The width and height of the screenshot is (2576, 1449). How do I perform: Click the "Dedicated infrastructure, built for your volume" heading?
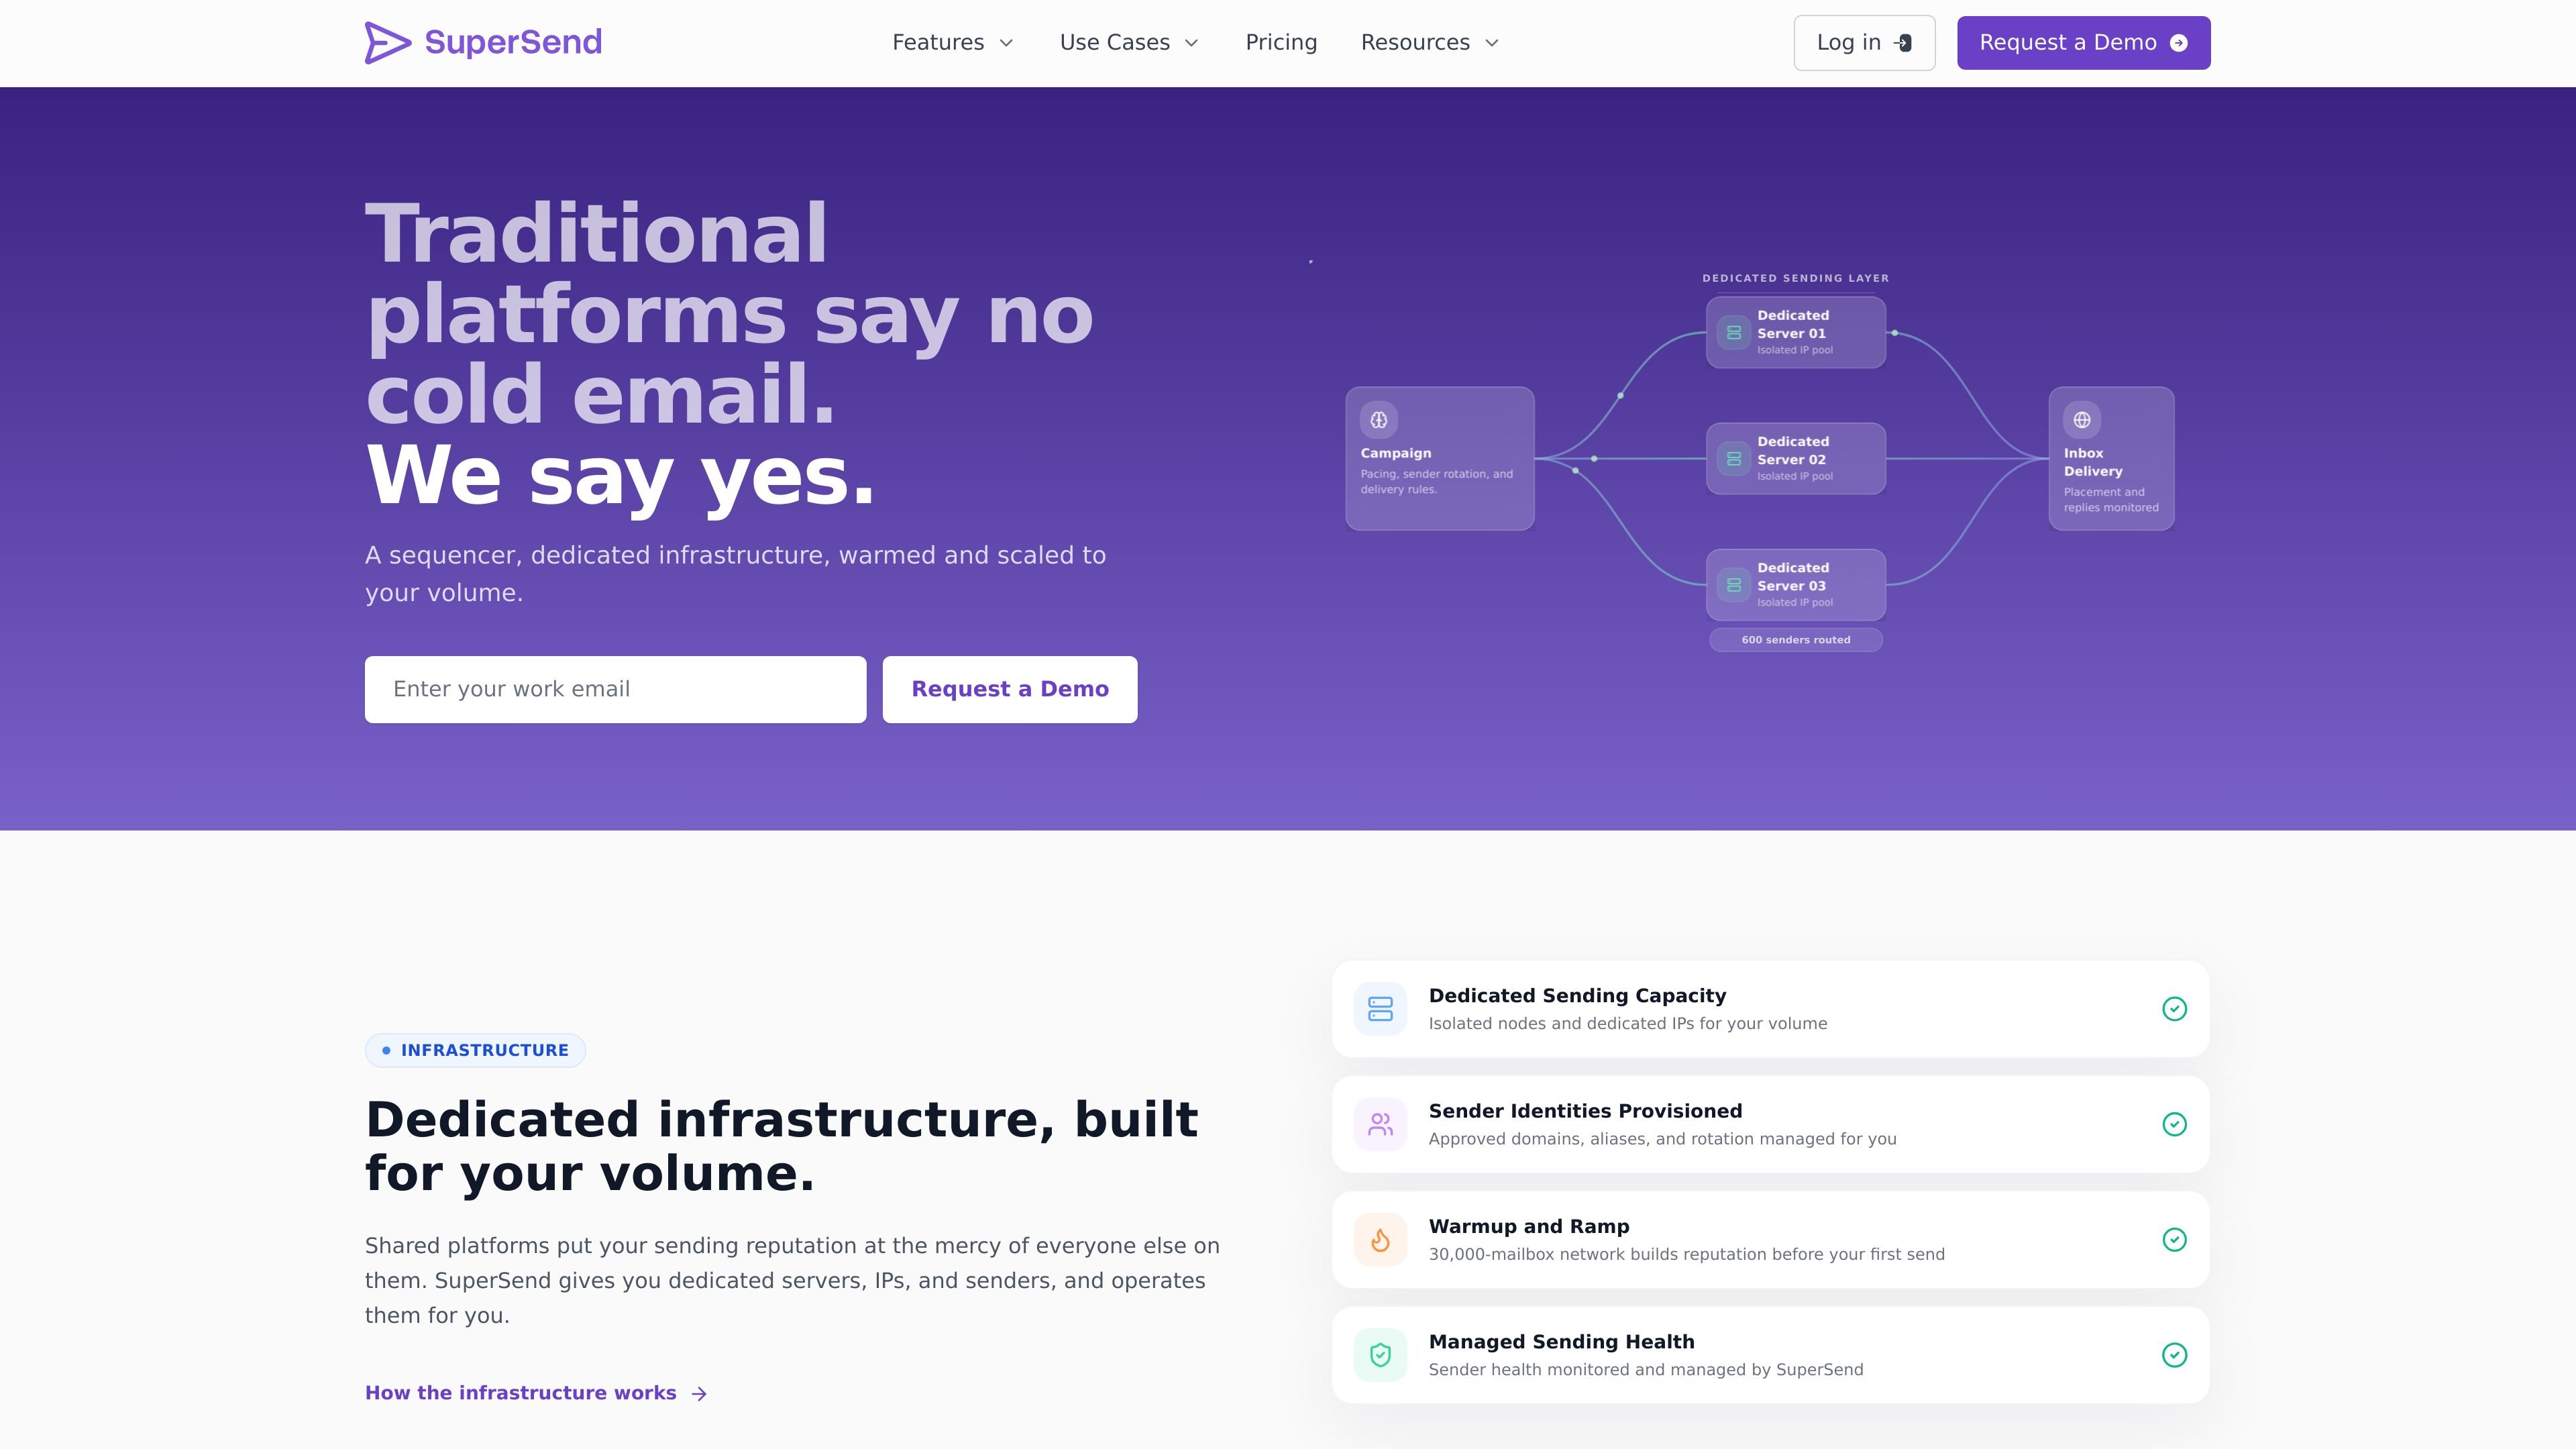pyautogui.click(x=781, y=1146)
